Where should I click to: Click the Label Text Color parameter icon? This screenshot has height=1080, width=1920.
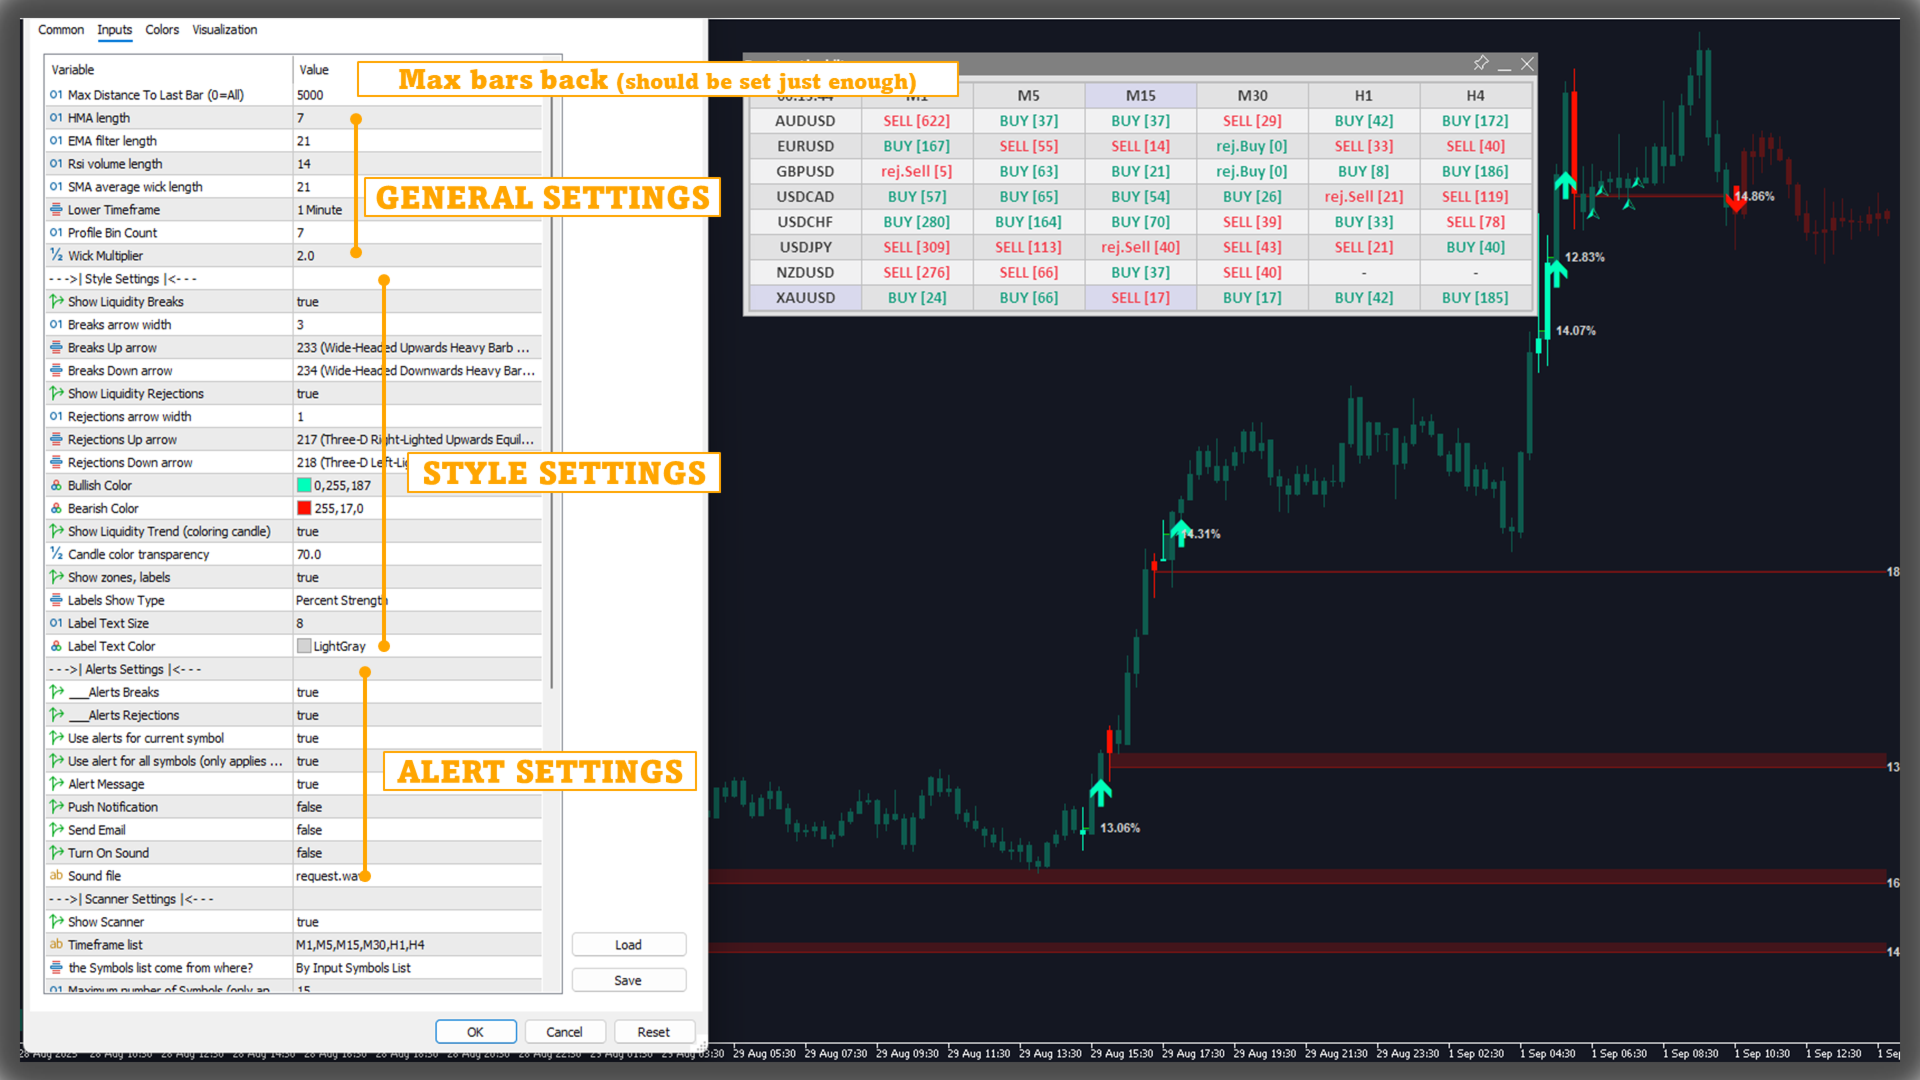56,646
